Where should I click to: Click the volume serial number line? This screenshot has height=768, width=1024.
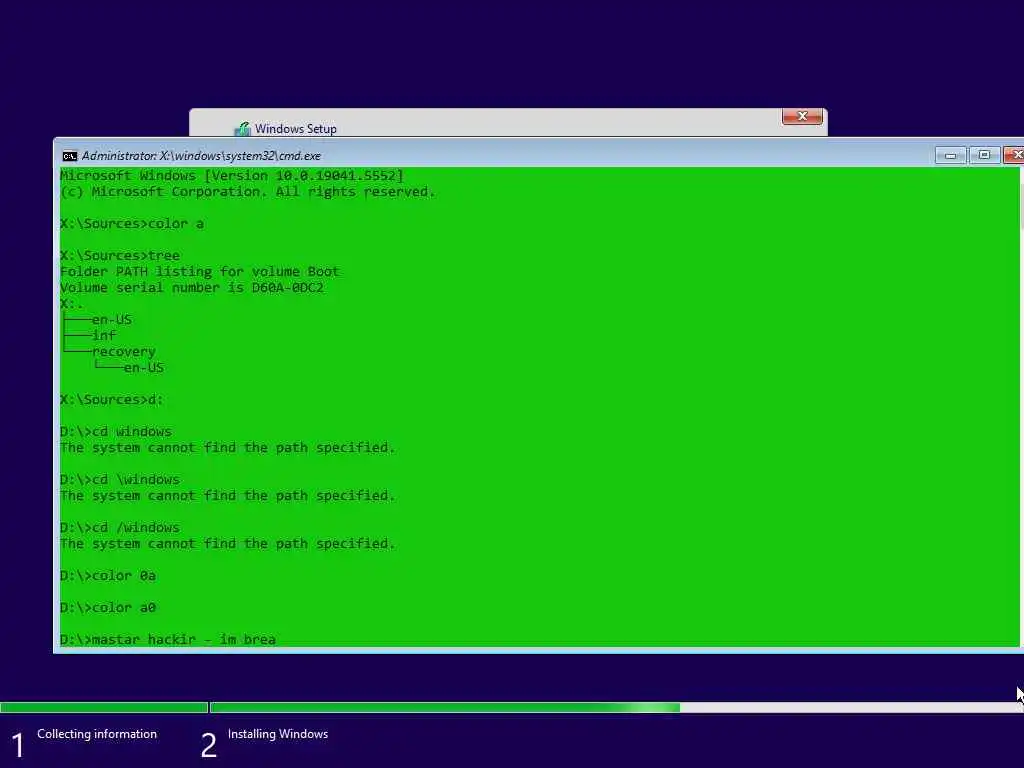(x=192, y=287)
